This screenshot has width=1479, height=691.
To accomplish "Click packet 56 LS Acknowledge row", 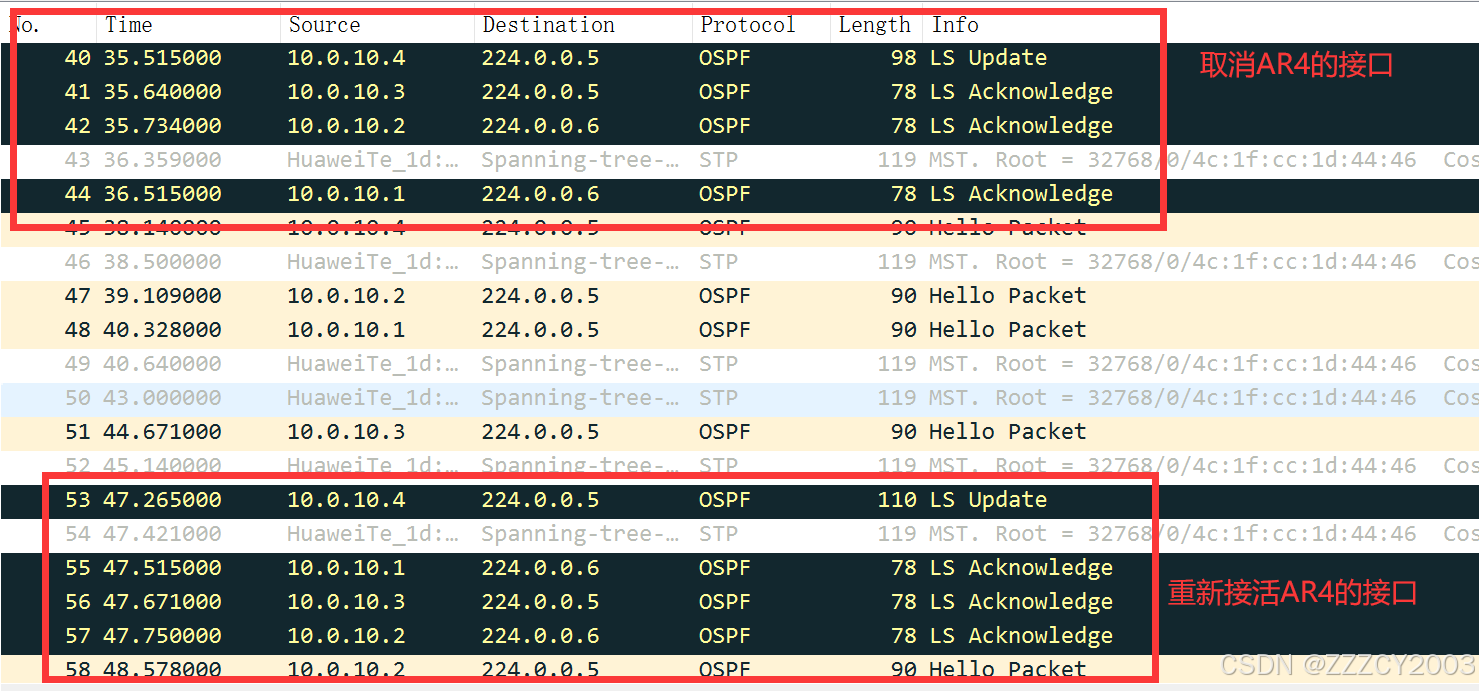I will point(600,602).
